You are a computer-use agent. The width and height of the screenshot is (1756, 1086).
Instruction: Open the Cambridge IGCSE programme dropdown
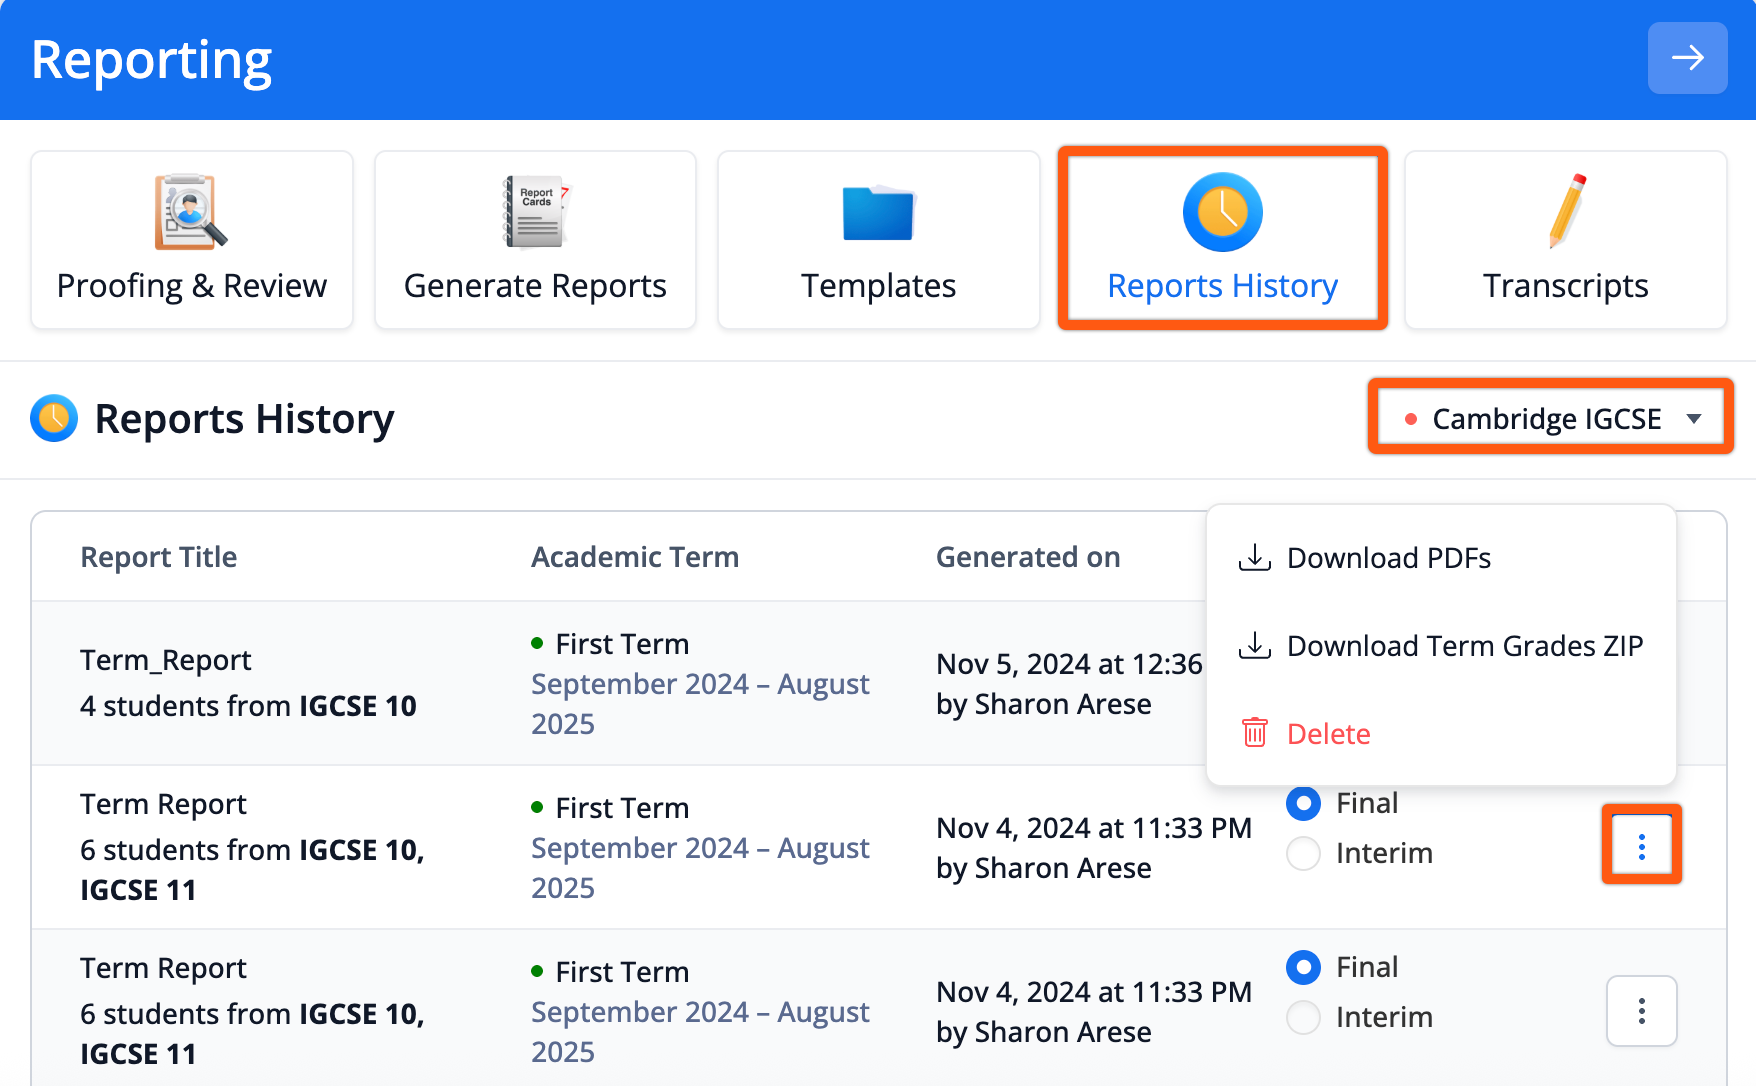pos(1550,418)
